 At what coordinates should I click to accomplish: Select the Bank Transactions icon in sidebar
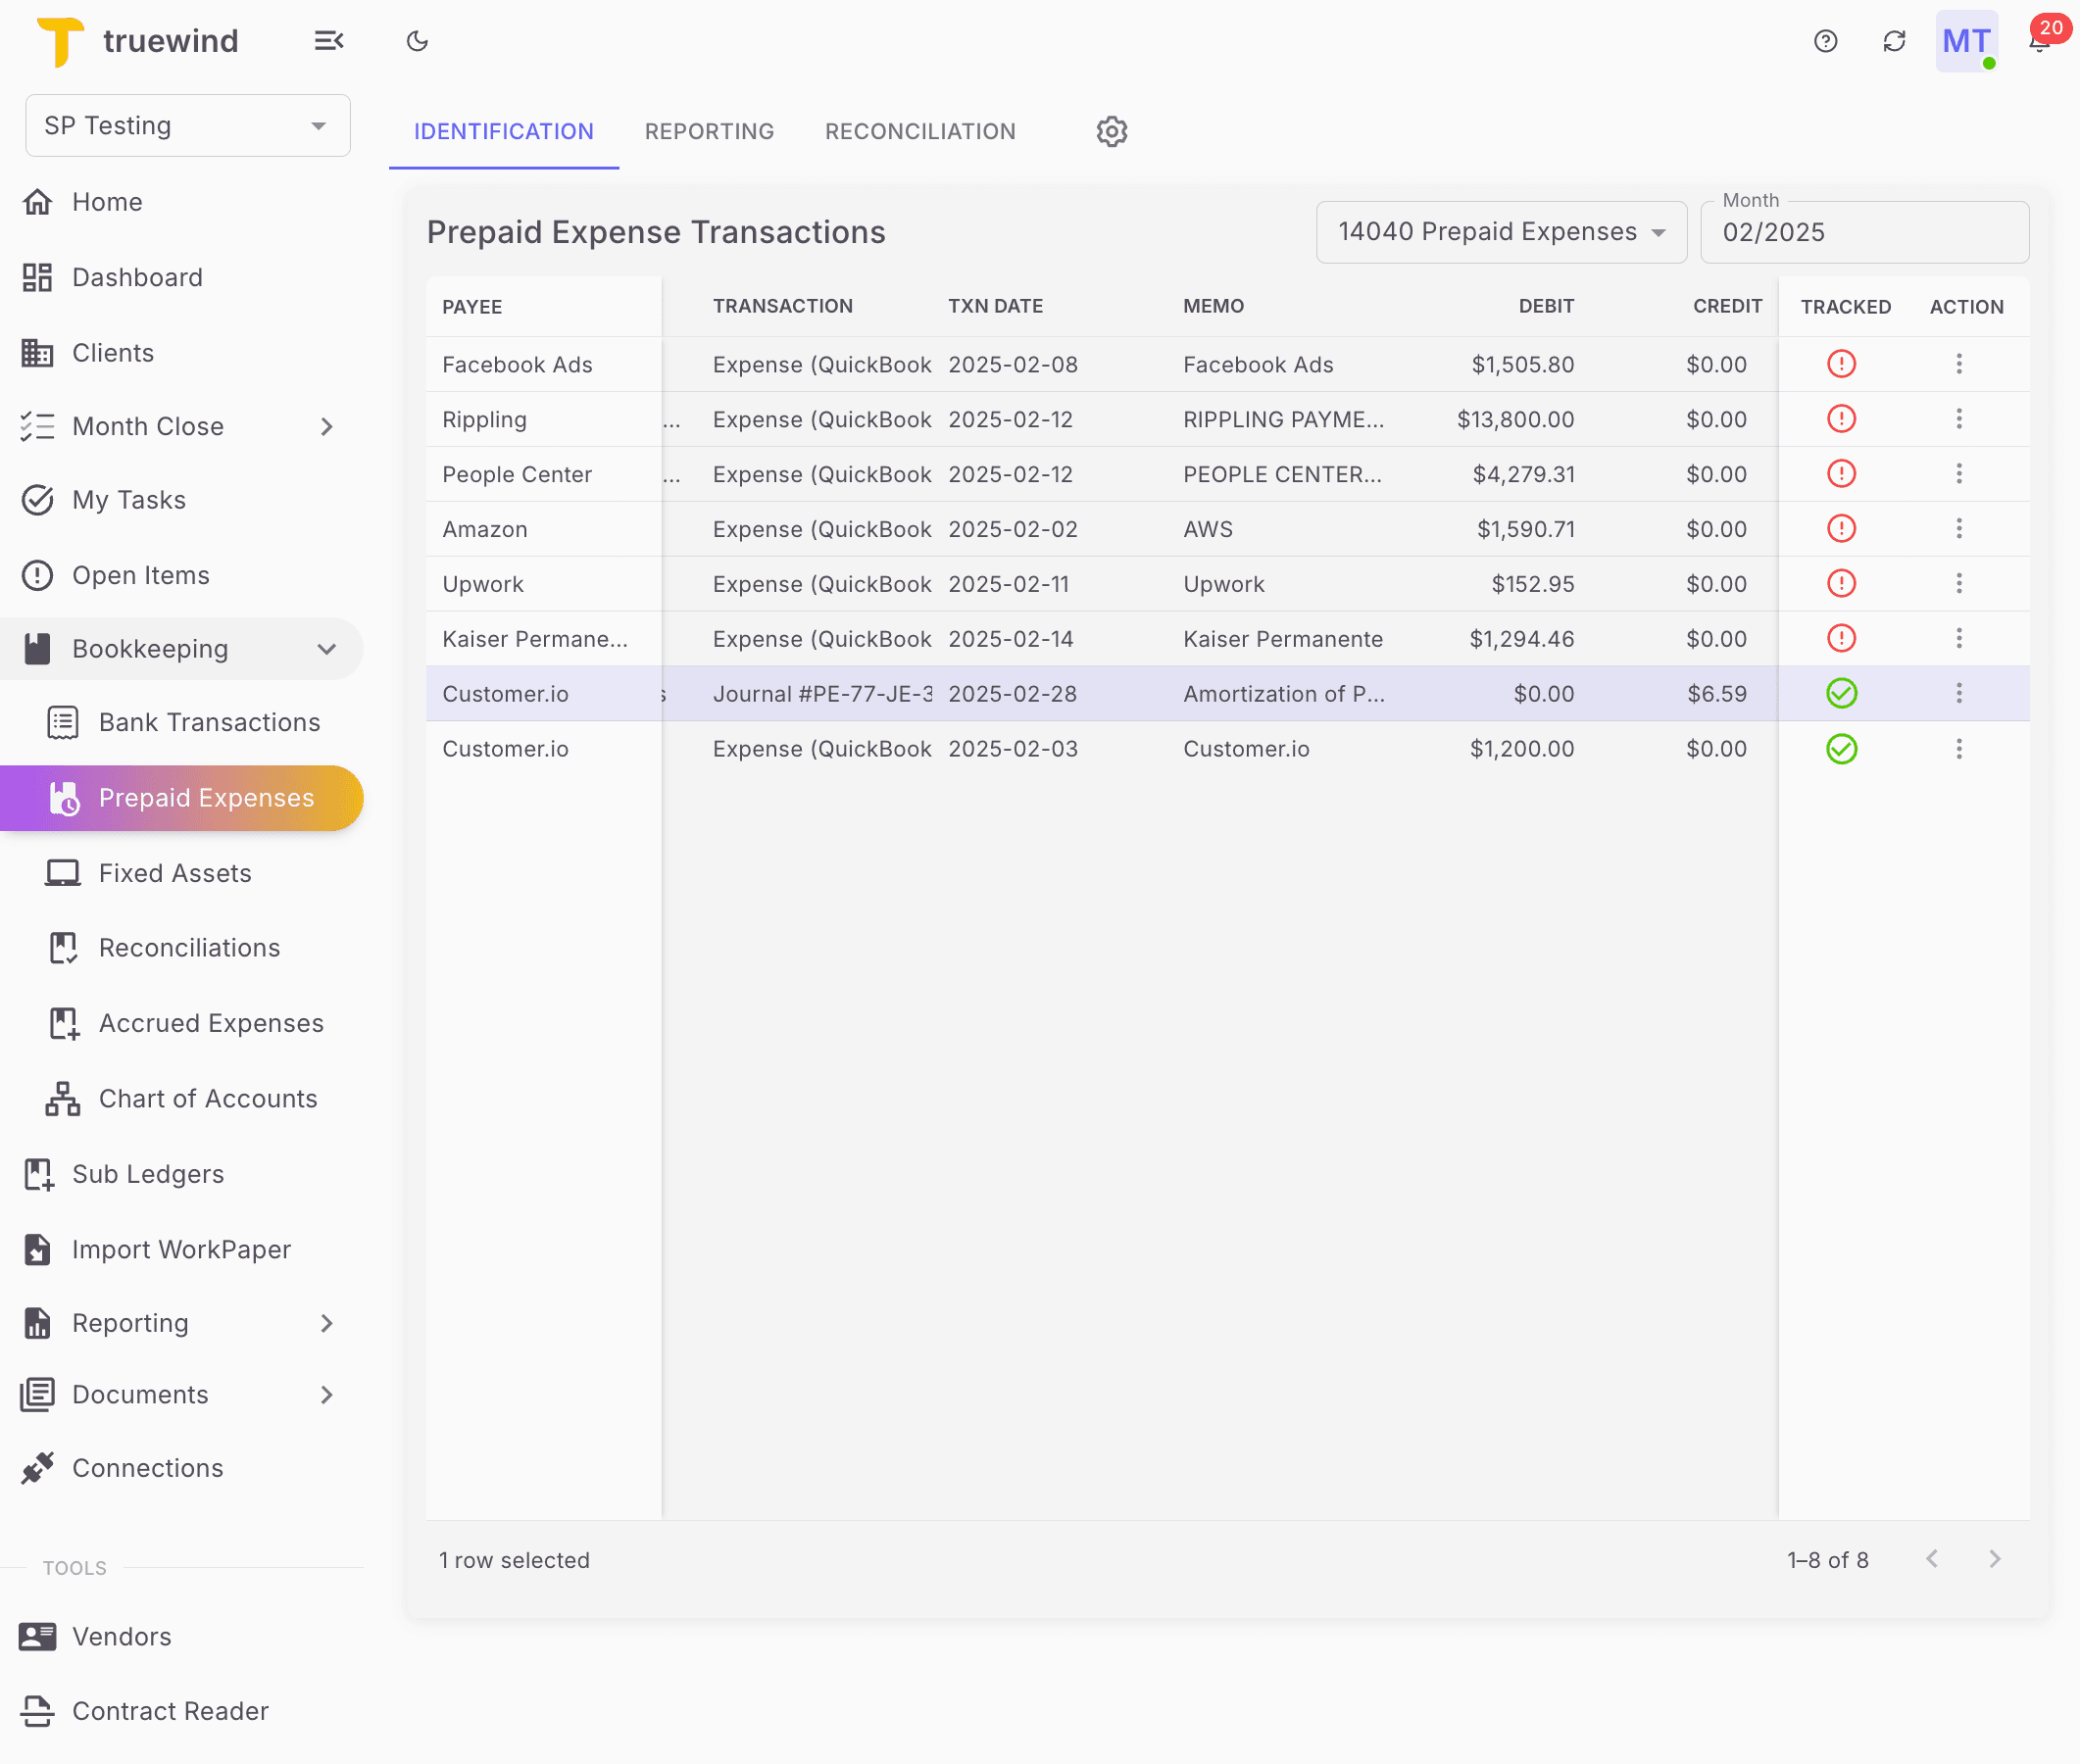click(62, 721)
